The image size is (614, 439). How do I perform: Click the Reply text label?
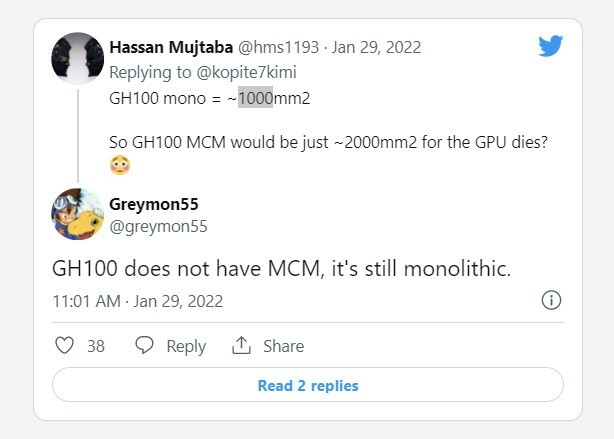click(x=186, y=346)
